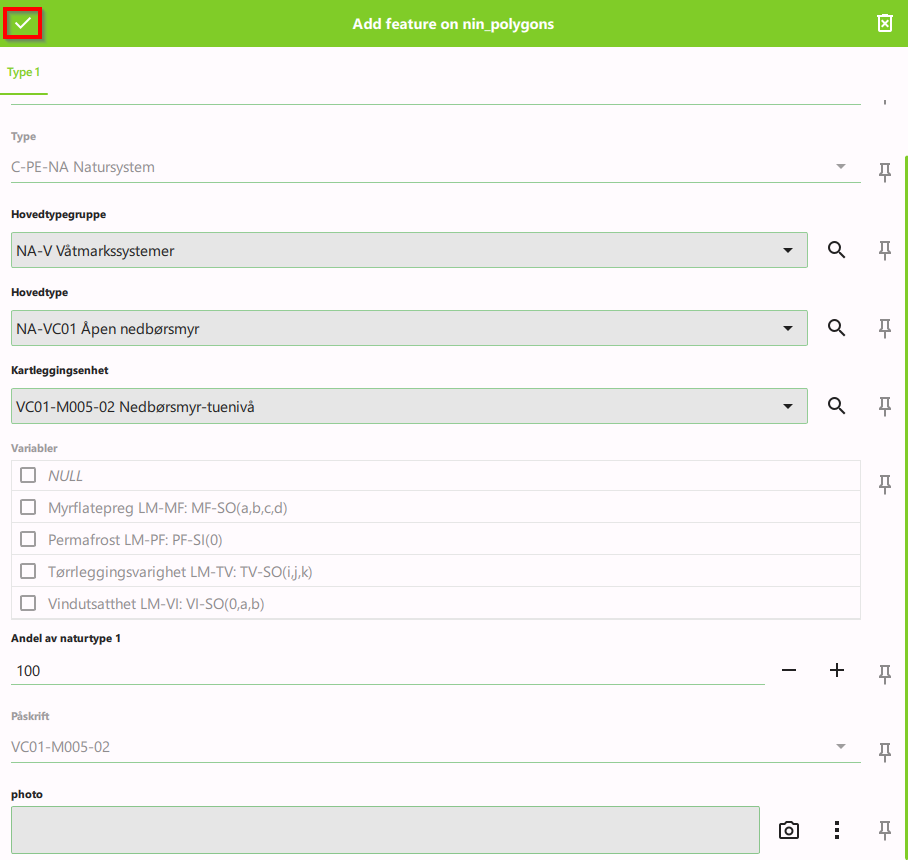Viewport: 908px width, 860px height.
Task: Increase Andel av naturtype with plus
Action: point(837,670)
